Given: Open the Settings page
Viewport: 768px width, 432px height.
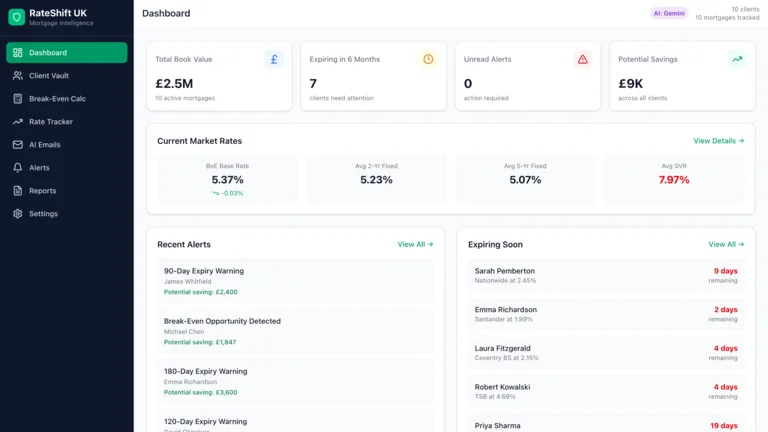Looking at the screenshot, I should tap(67, 214).
